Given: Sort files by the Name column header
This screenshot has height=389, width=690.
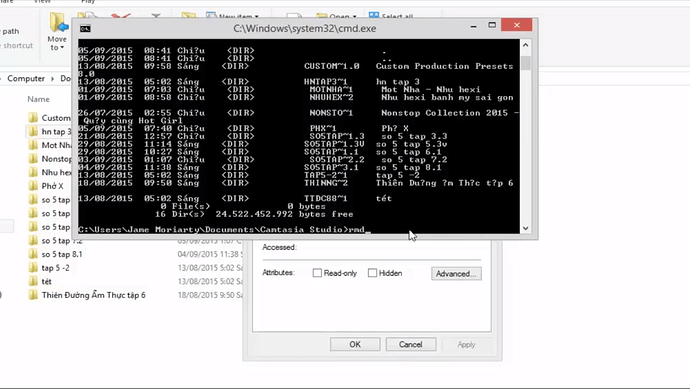Looking at the screenshot, I should tap(38, 99).
